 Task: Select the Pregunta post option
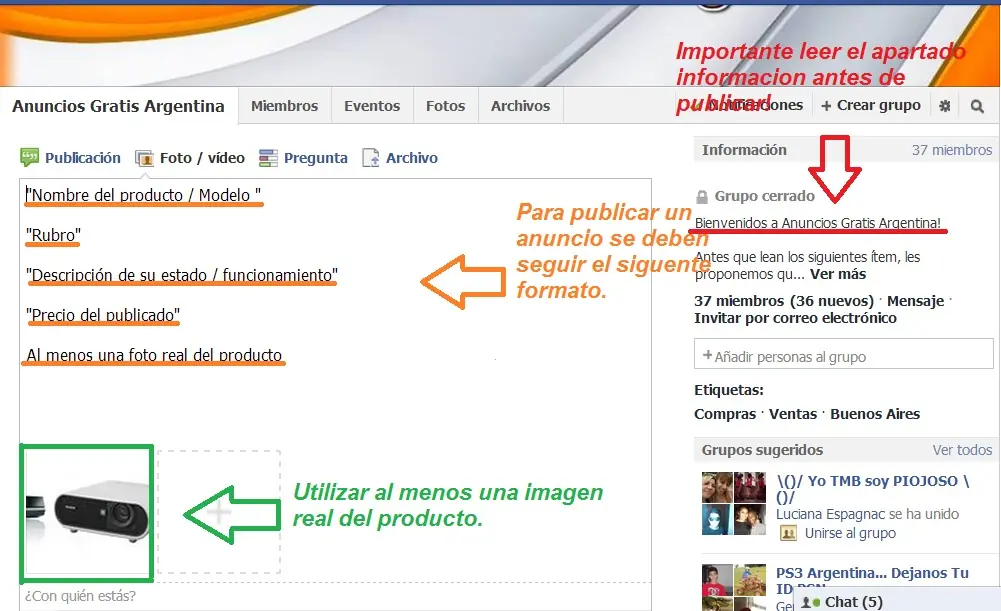(315, 158)
